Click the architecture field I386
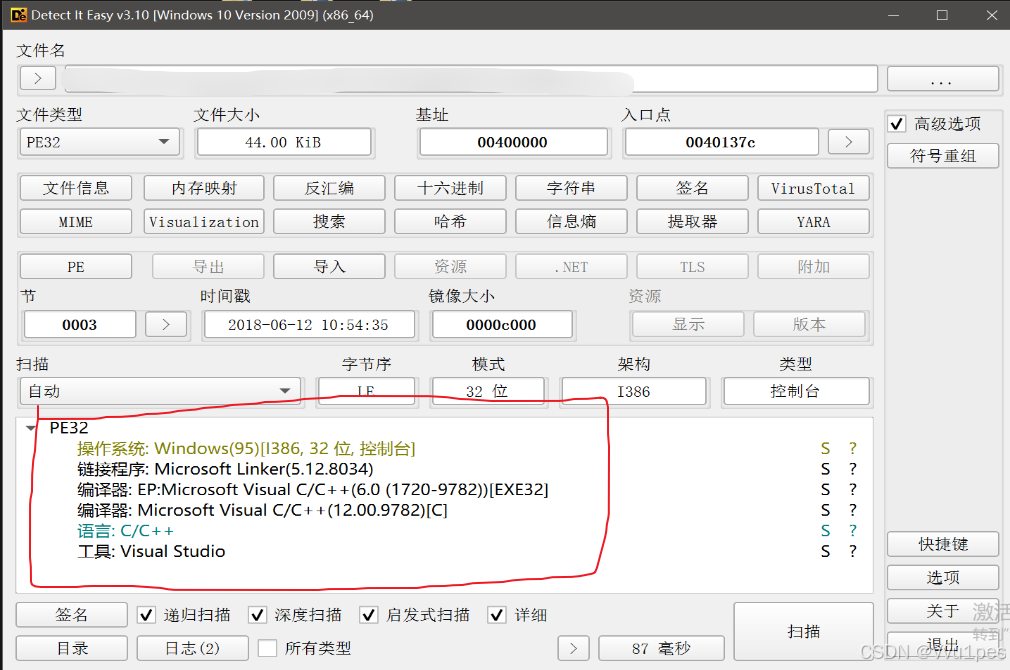Screen dimensions: 1010x670 [634, 391]
